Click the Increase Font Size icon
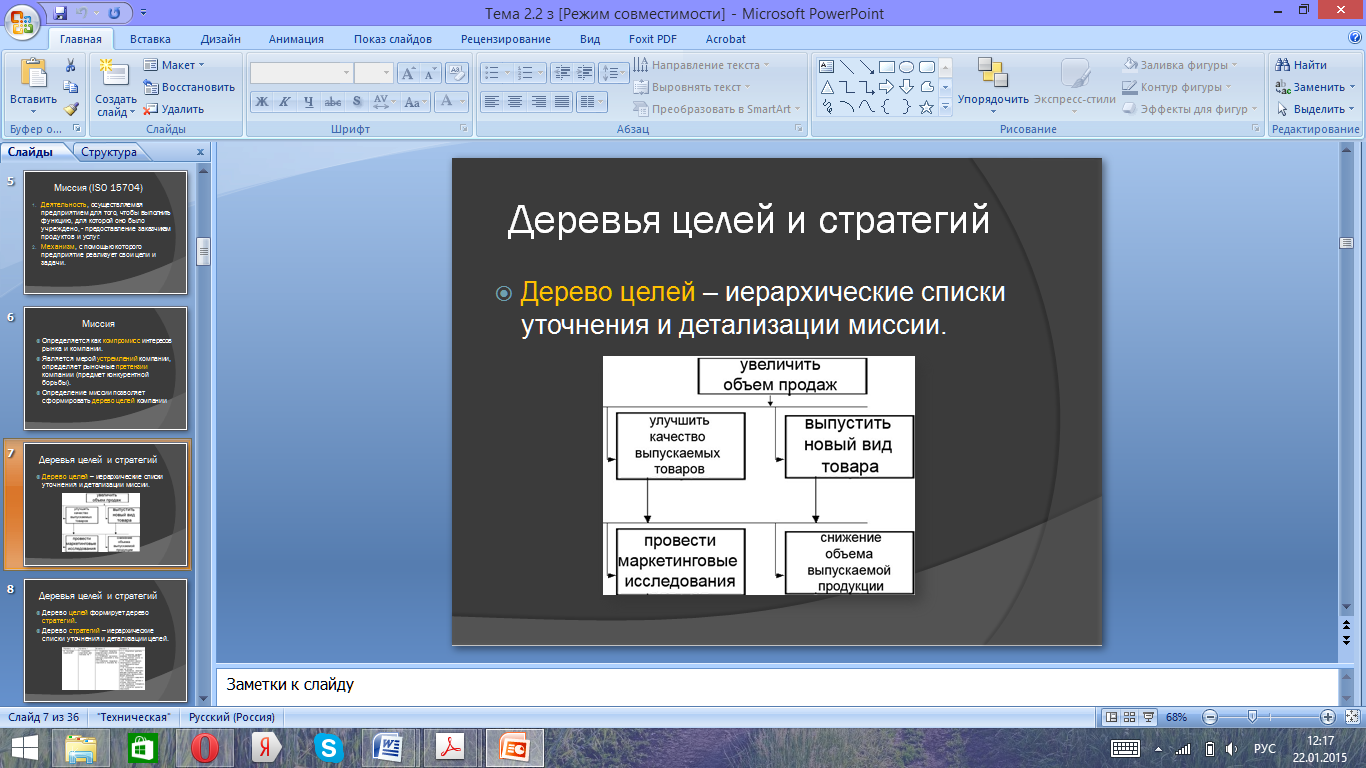 [409, 73]
